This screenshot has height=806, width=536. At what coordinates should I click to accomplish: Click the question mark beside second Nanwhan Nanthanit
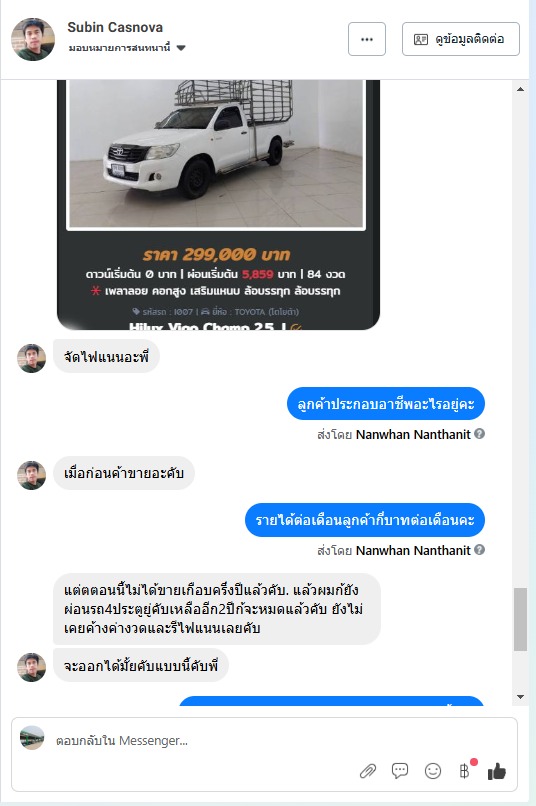(x=479, y=549)
